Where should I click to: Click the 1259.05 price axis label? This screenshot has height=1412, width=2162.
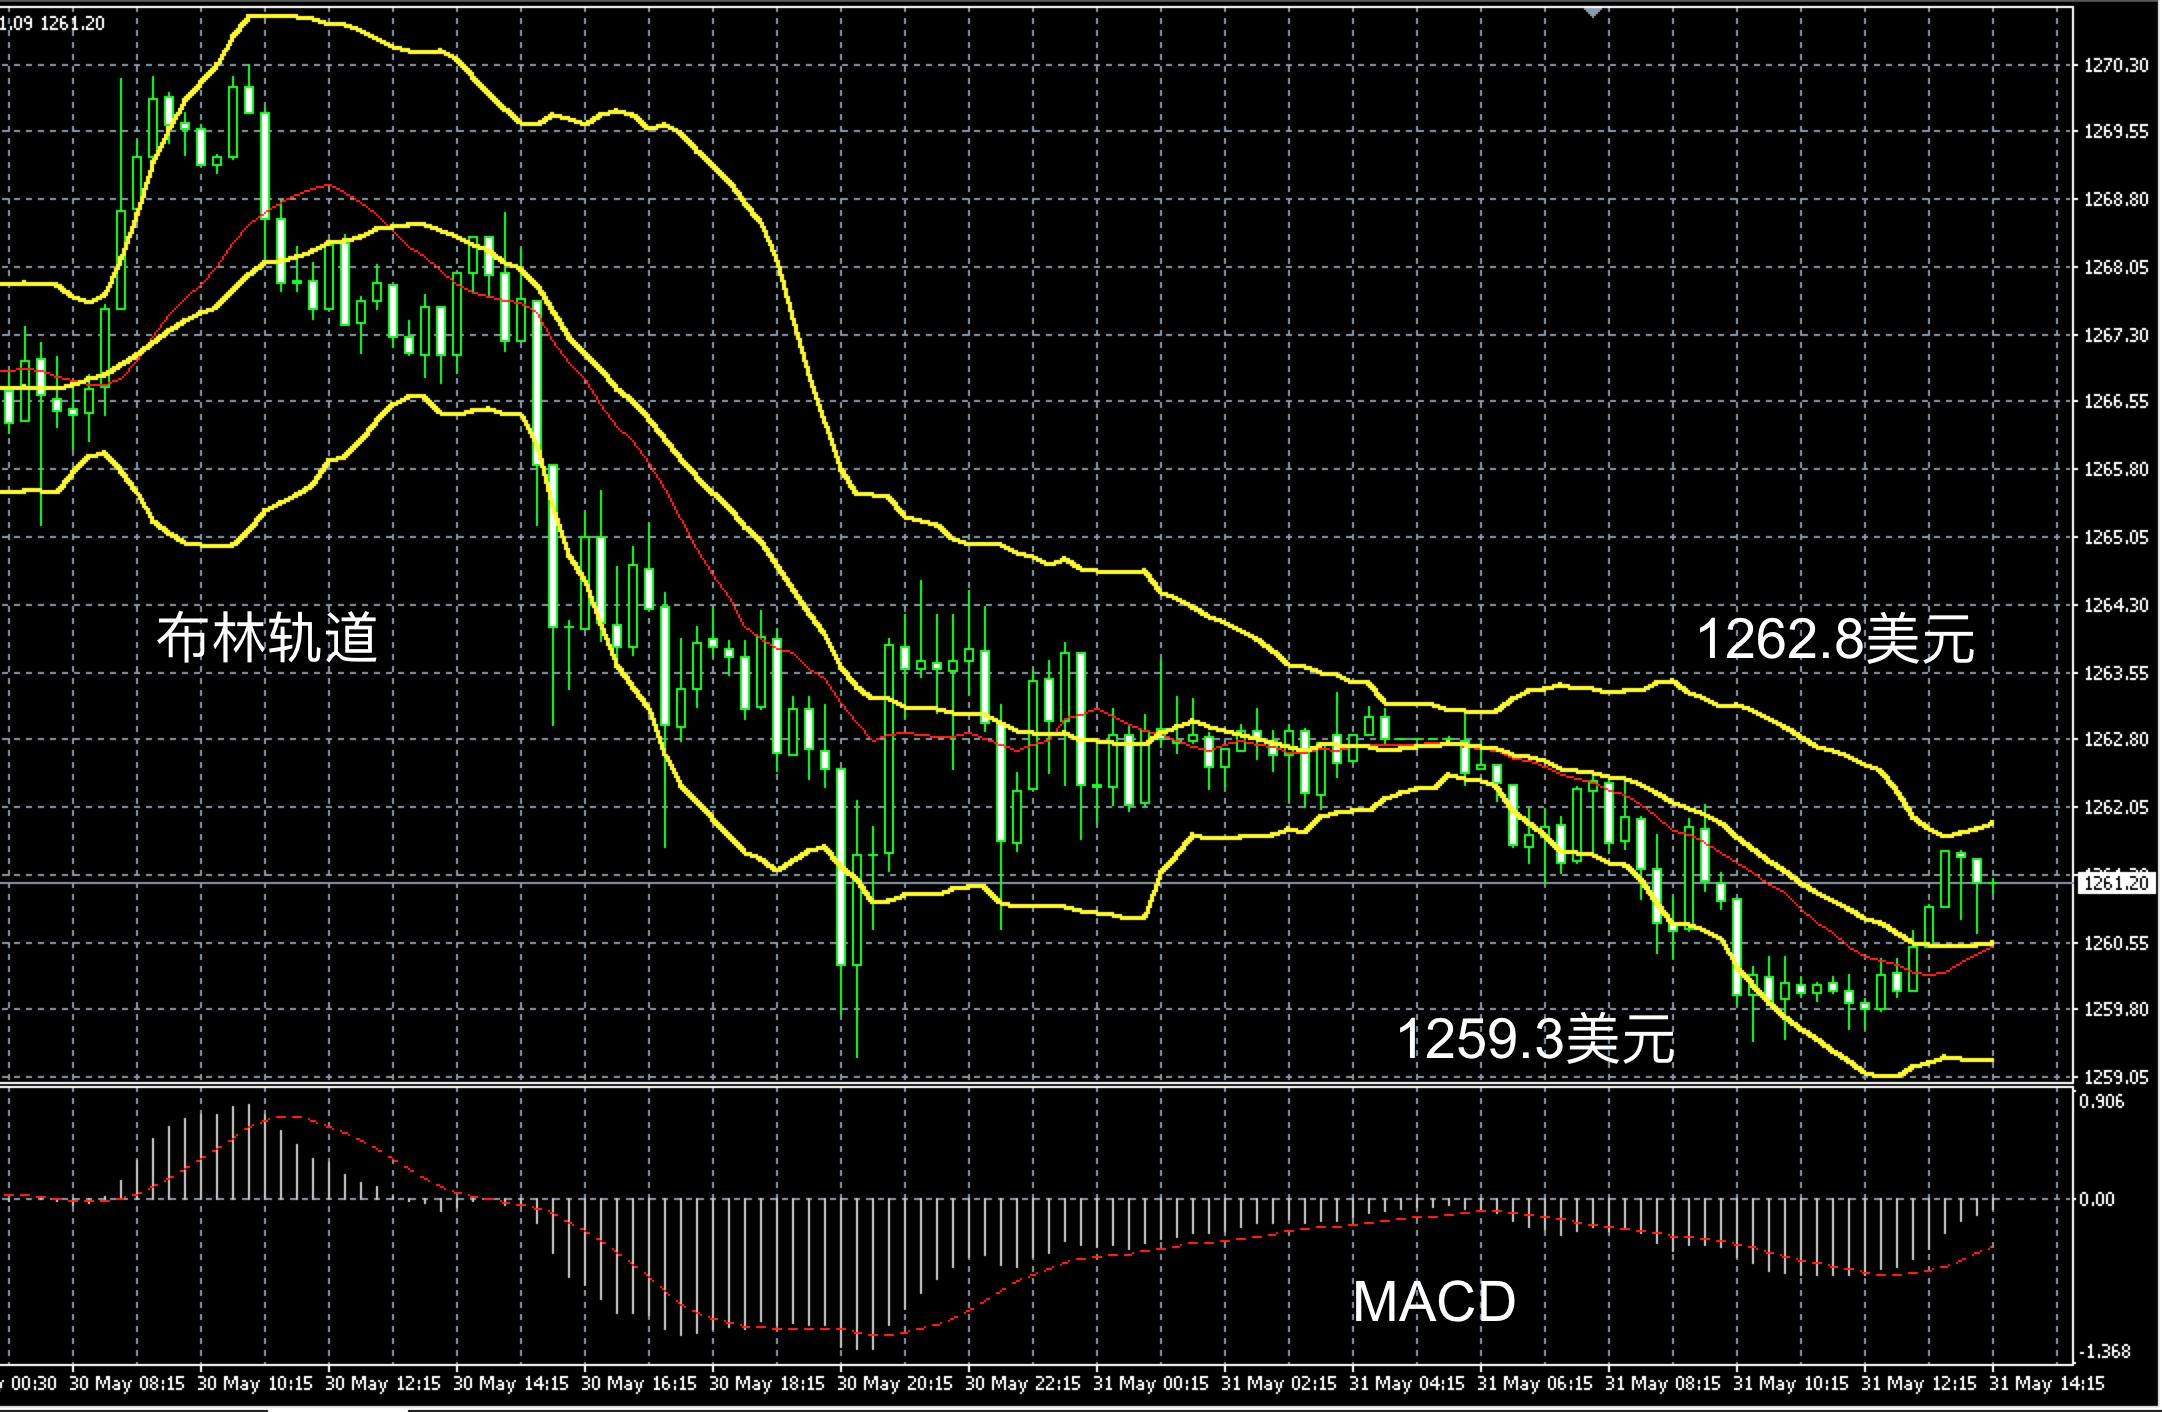tap(2116, 1077)
